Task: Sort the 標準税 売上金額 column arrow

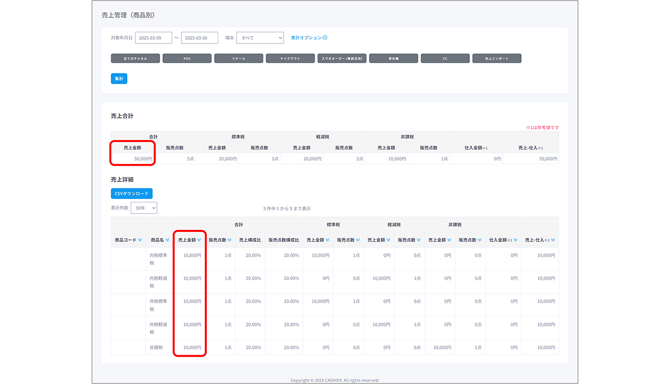Action: 327,240
